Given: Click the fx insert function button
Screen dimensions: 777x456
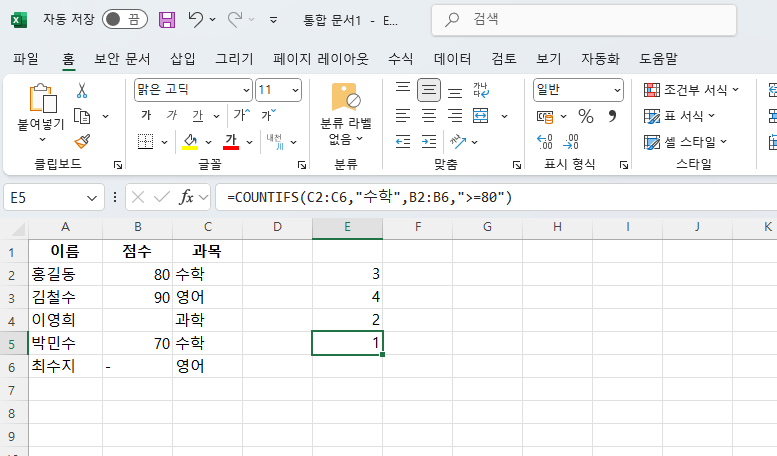Looking at the screenshot, I should point(186,197).
